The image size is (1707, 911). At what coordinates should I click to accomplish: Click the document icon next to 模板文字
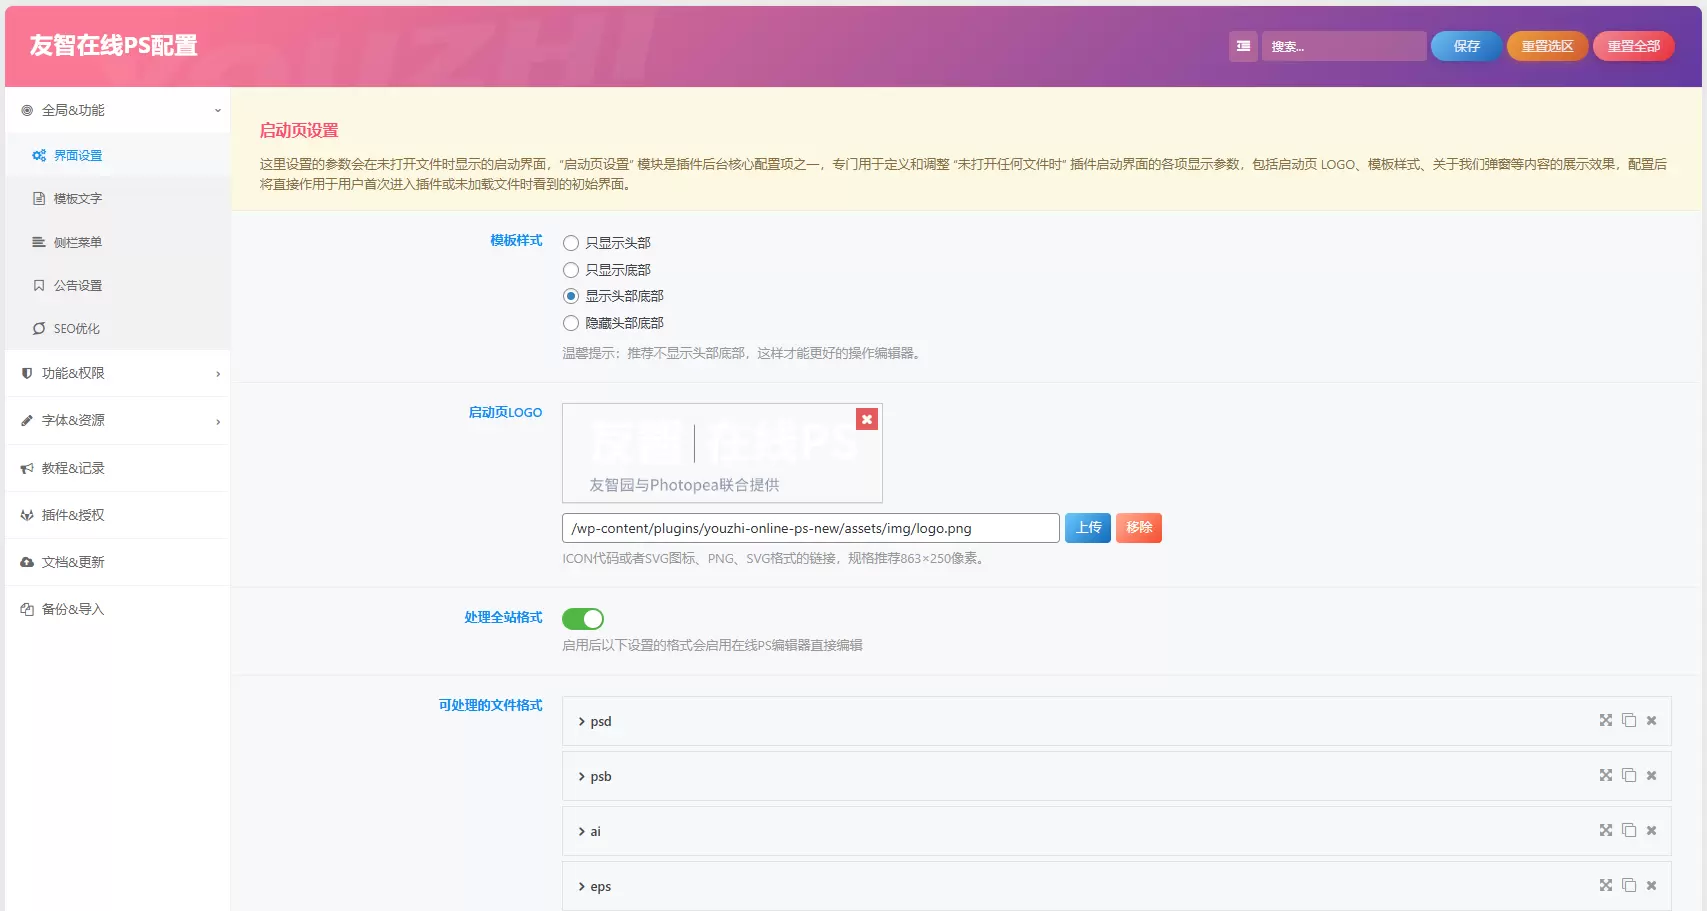(39, 198)
